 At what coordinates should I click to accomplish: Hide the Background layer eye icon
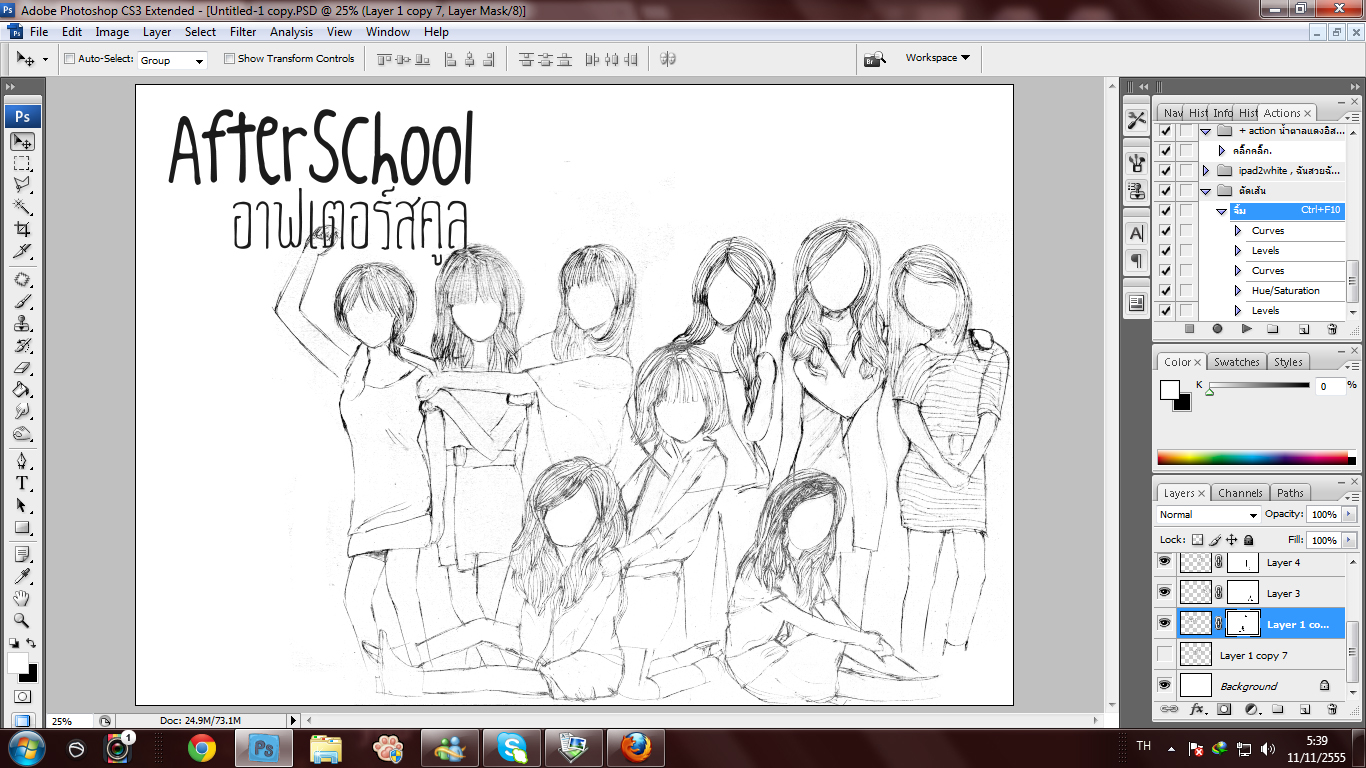(x=1164, y=686)
